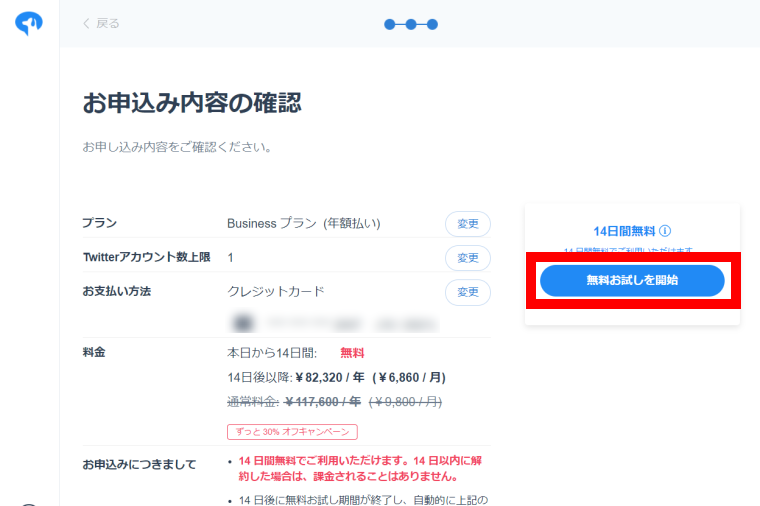Open the info icon beside 14日間無料
The height and width of the screenshot is (506, 760).
pos(665,230)
